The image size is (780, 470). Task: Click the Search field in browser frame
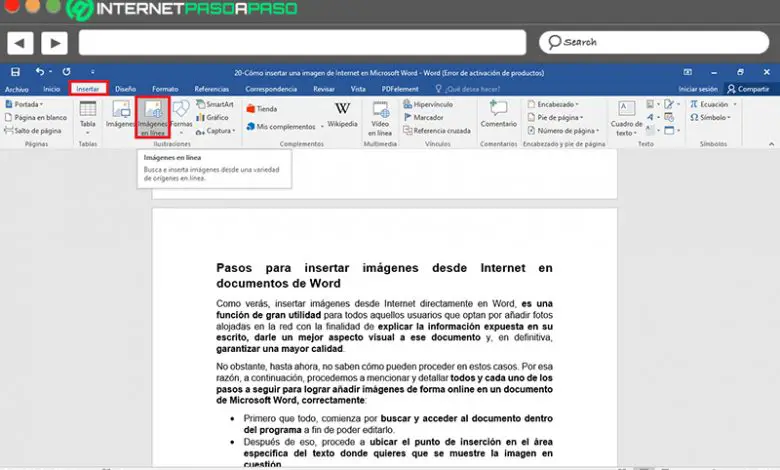click(x=654, y=42)
